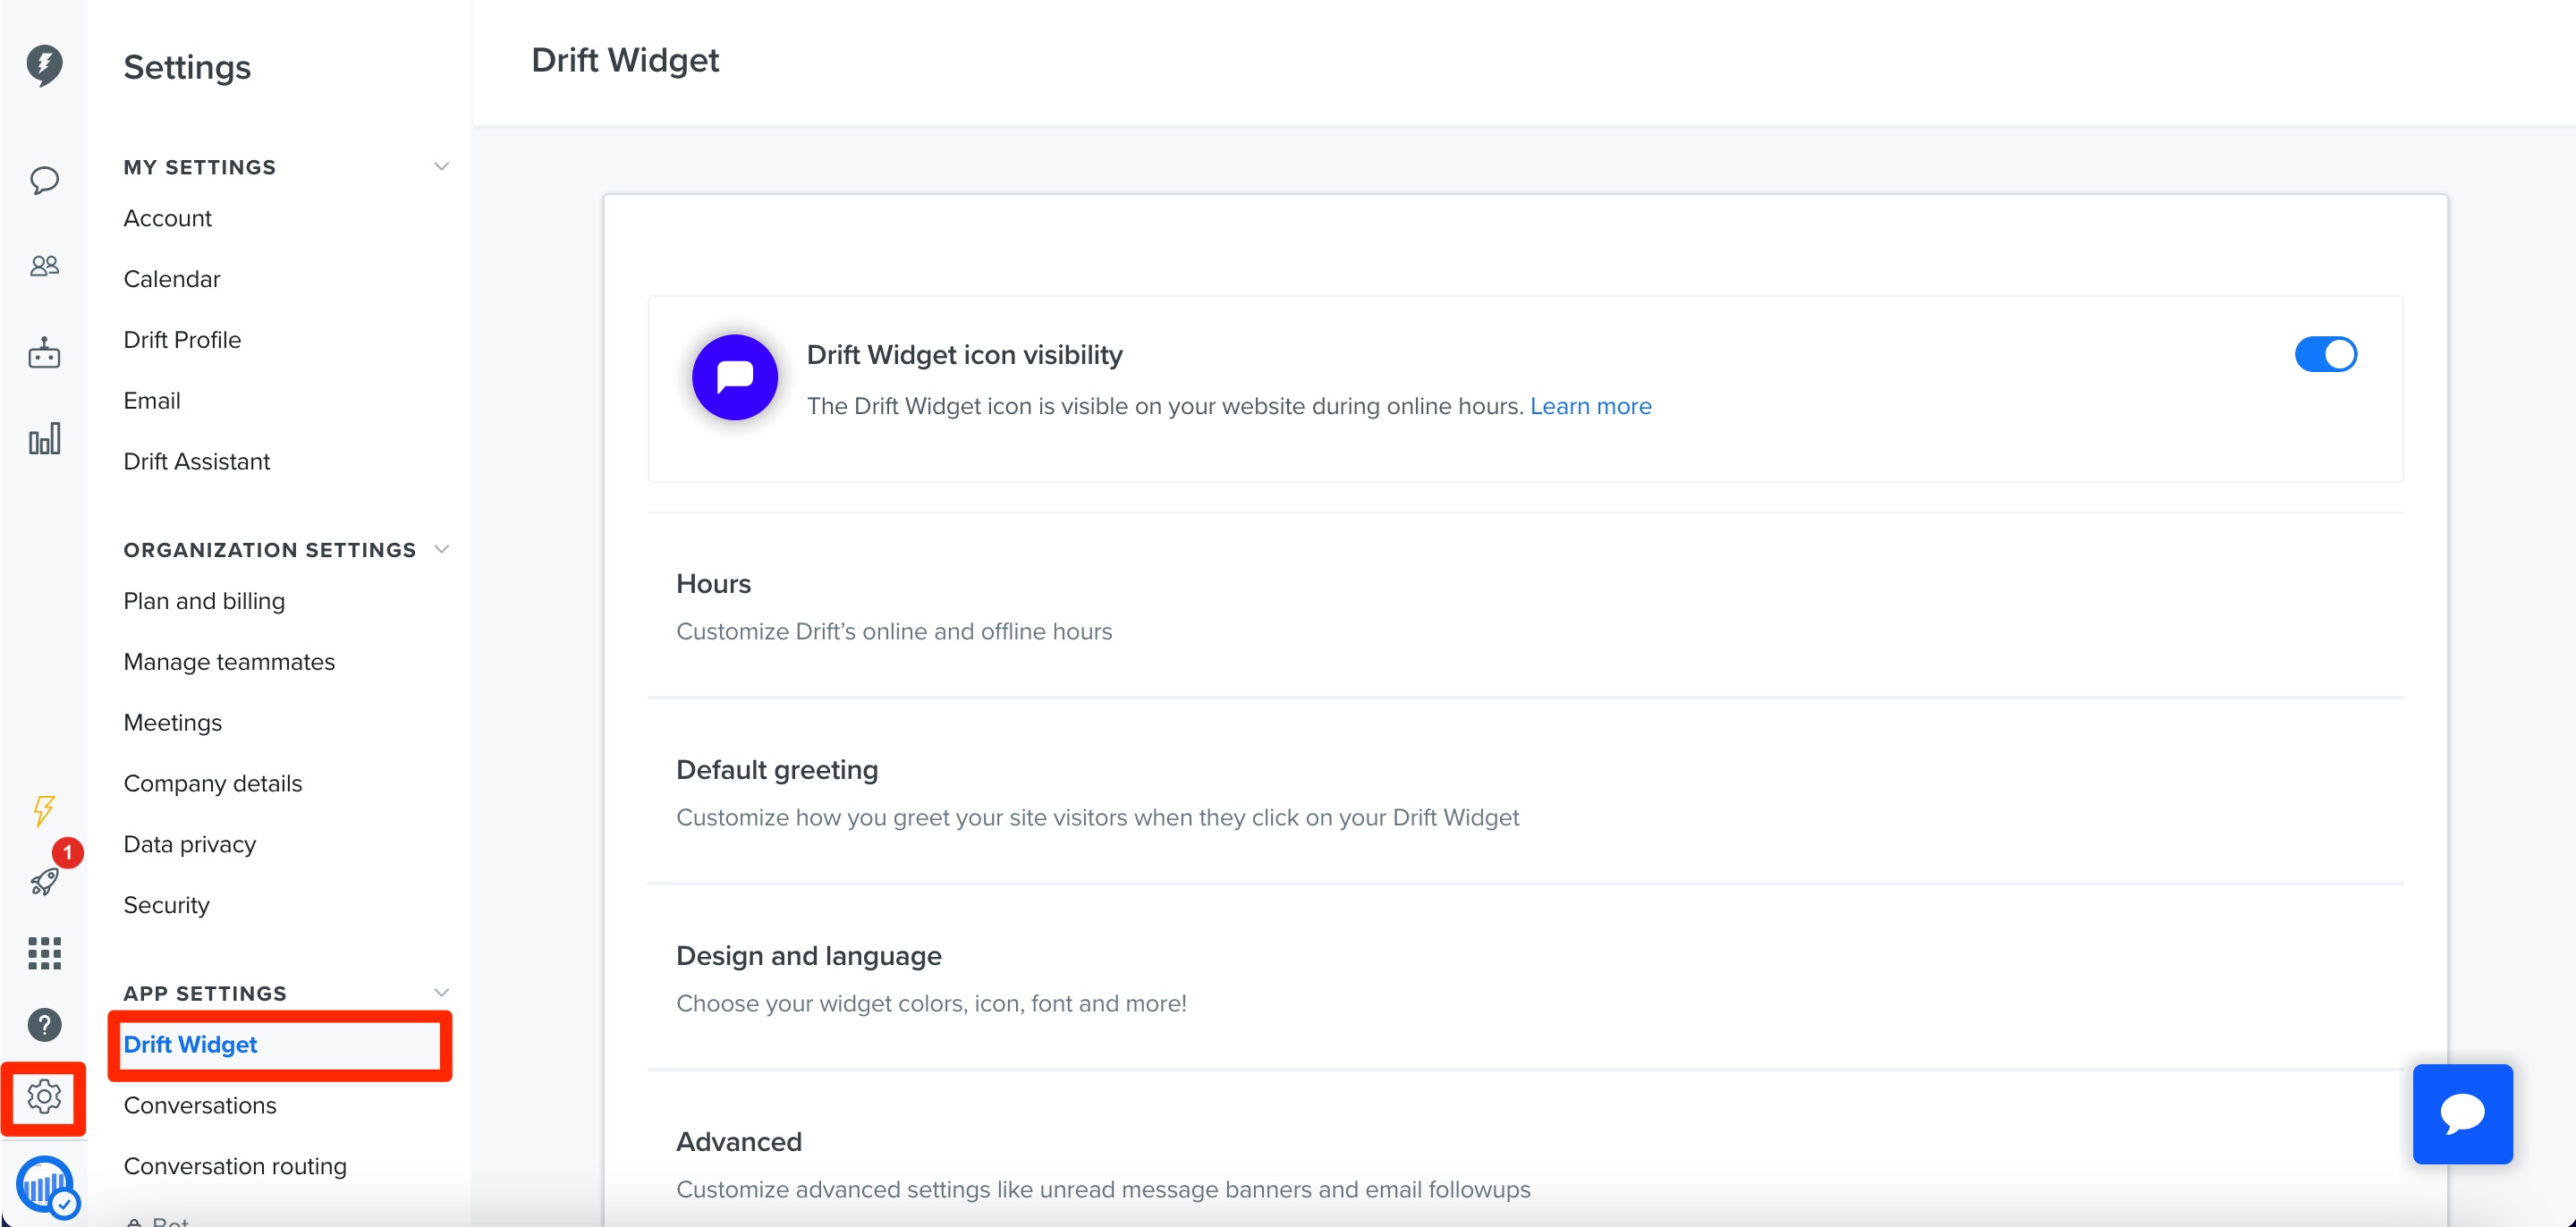Open Email settings

click(152, 401)
